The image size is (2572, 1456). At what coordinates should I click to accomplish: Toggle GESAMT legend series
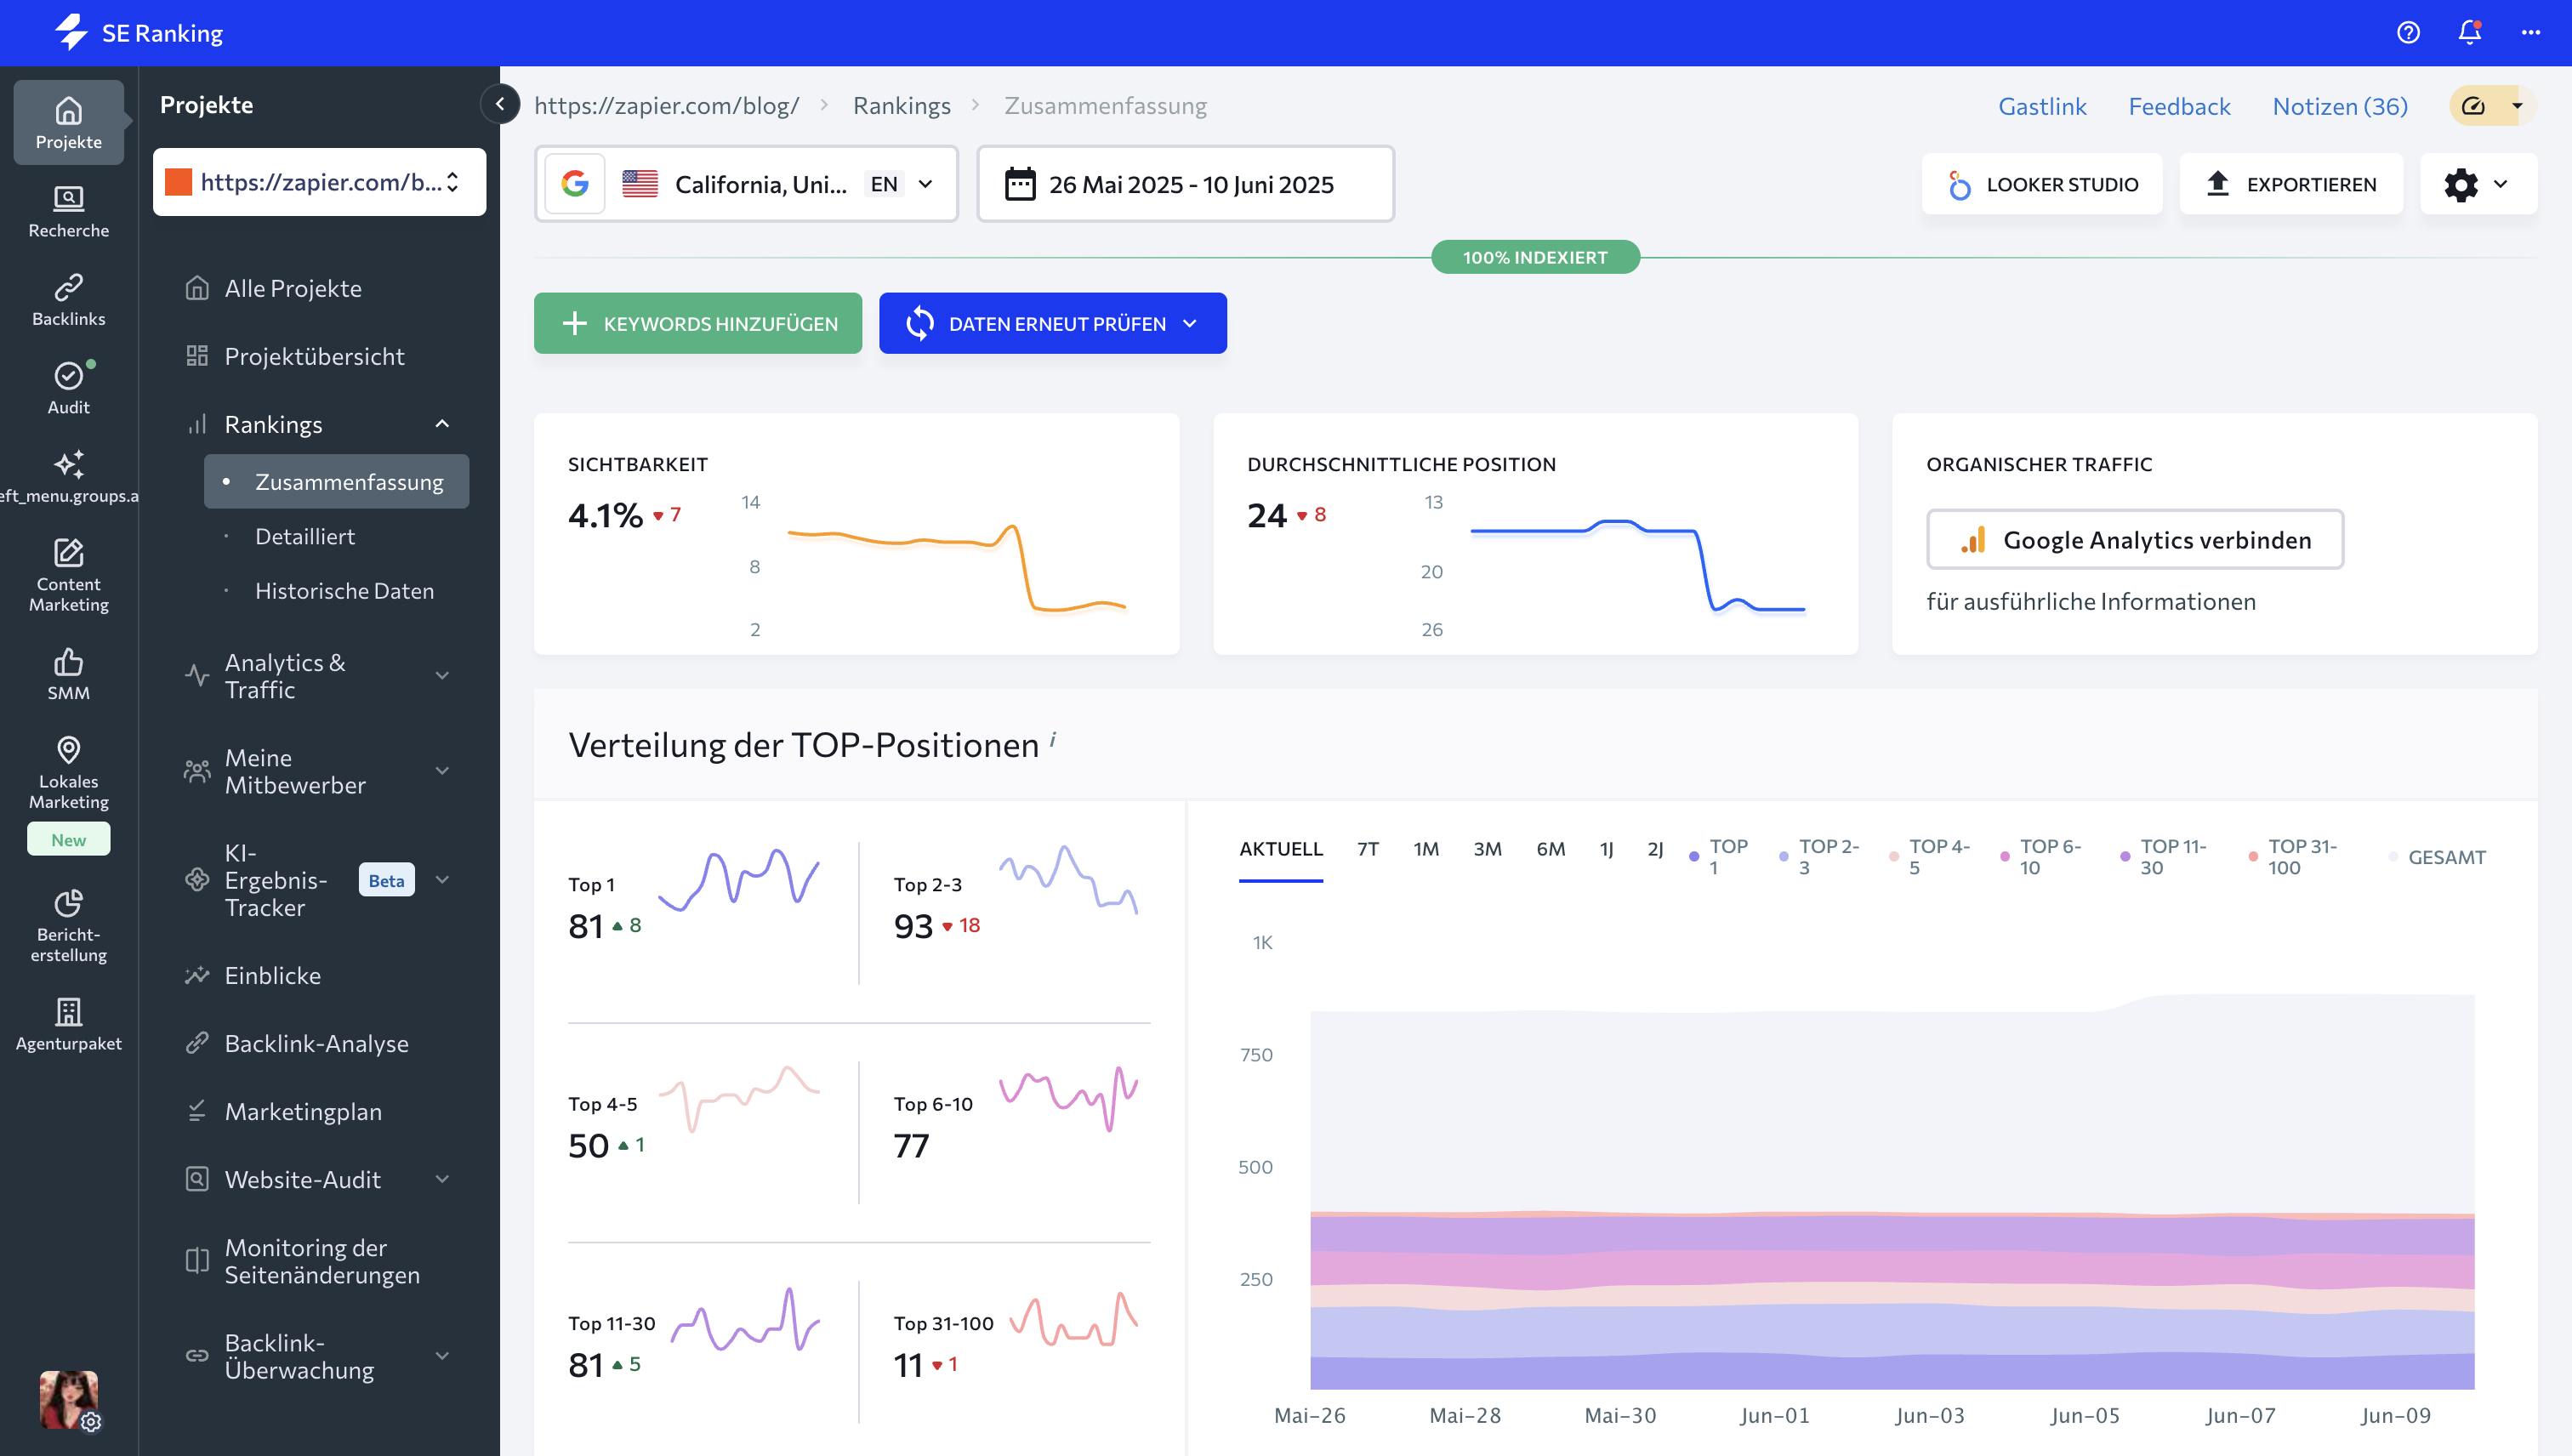(x=2445, y=857)
